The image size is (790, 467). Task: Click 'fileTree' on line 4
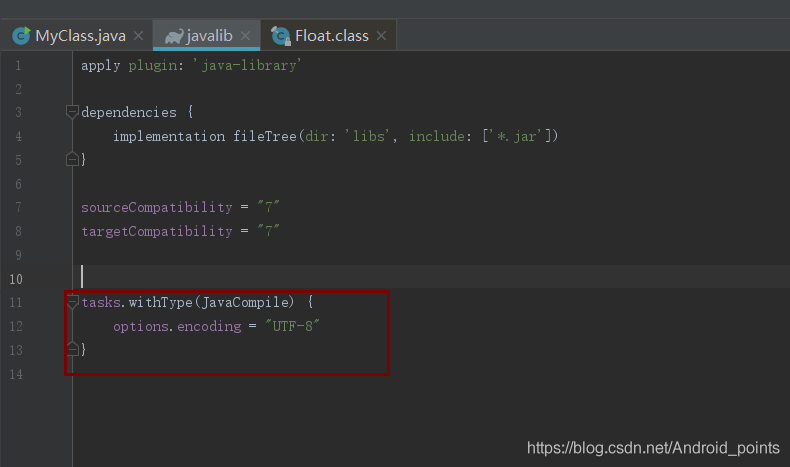(x=265, y=136)
